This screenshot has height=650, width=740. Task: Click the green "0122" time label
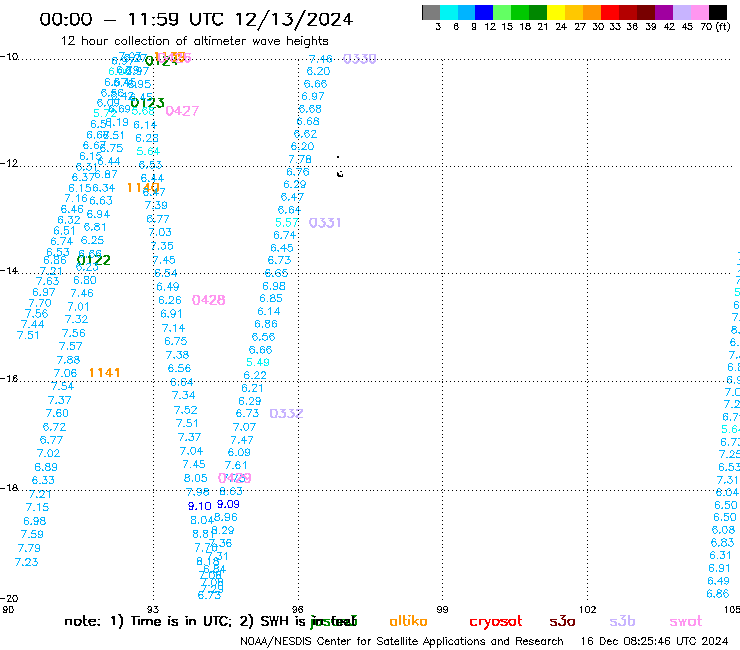point(93,260)
